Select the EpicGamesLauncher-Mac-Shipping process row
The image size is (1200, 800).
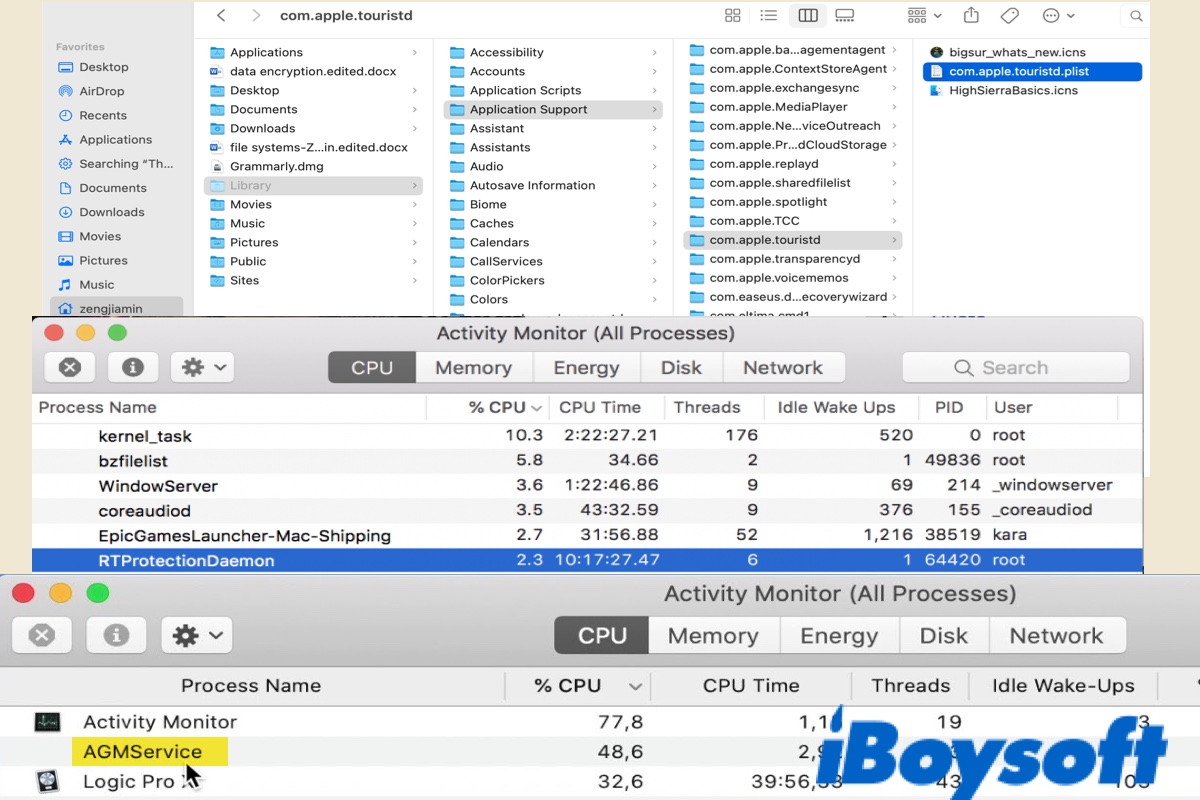coord(588,535)
